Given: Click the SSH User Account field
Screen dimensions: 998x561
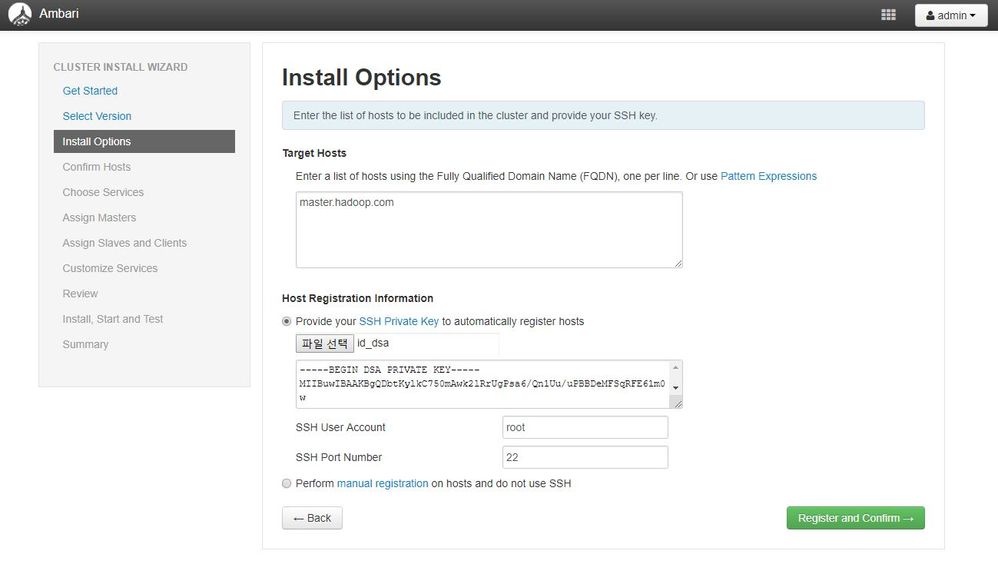Looking at the screenshot, I should pos(585,427).
